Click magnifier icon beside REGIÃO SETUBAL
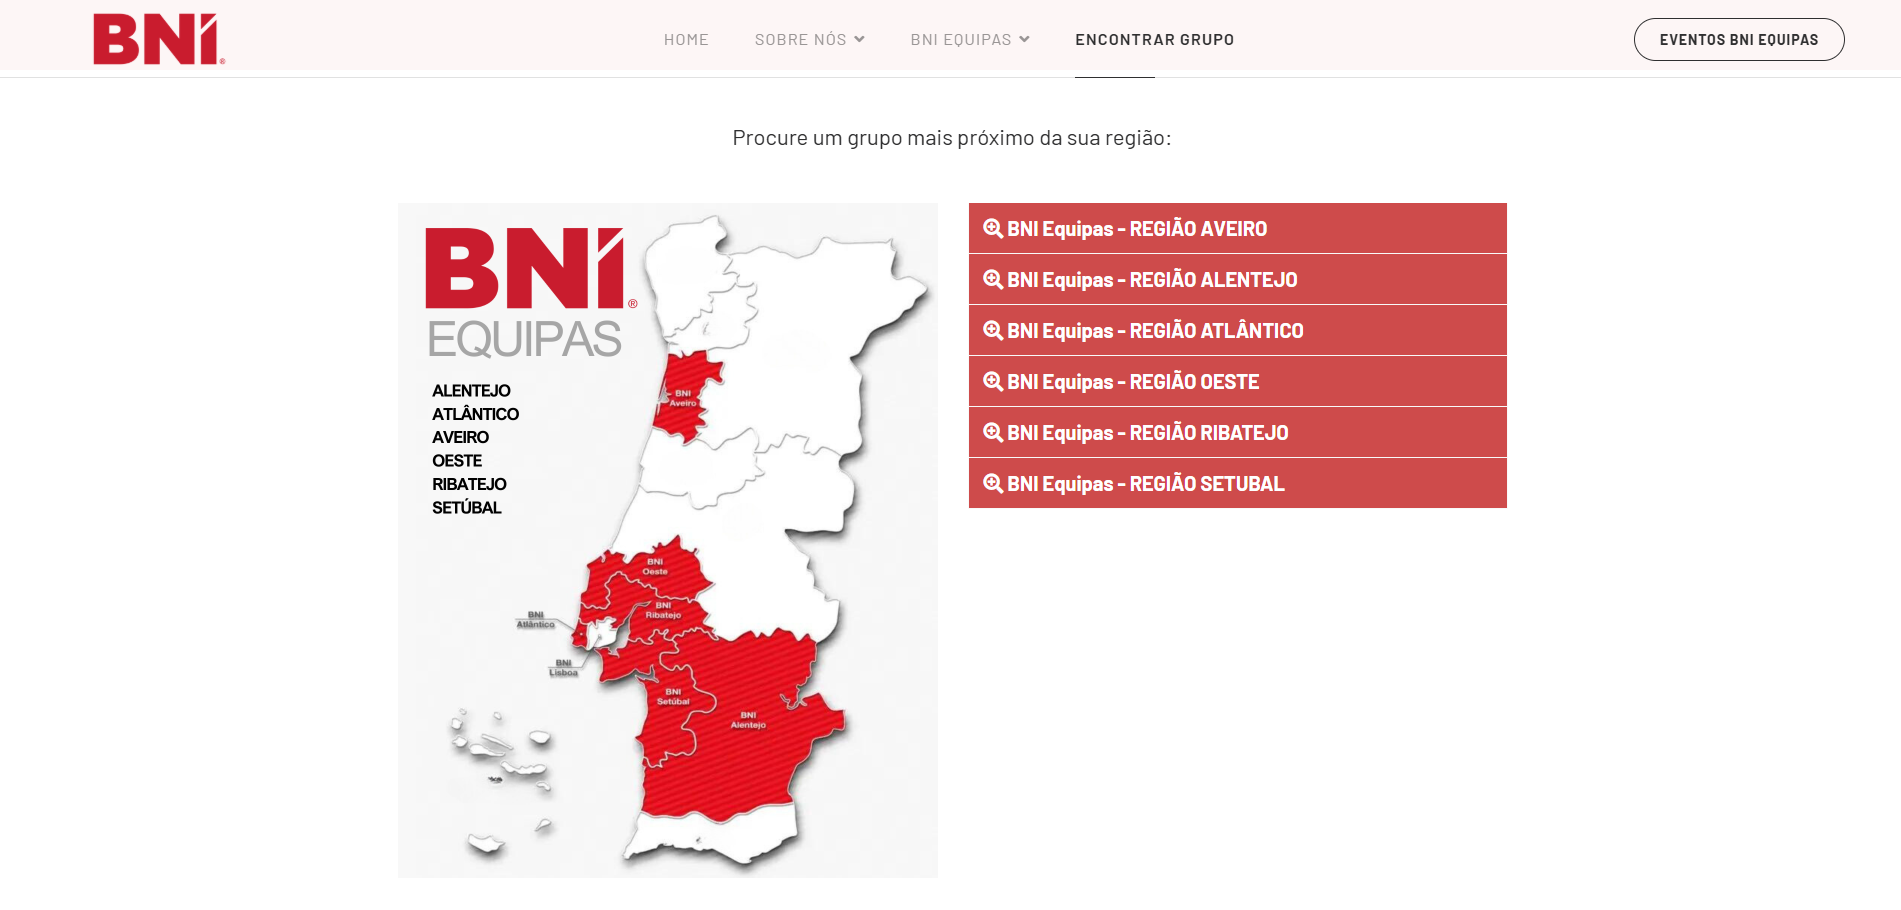Viewport: 1901px width, 910px height. [x=993, y=483]
